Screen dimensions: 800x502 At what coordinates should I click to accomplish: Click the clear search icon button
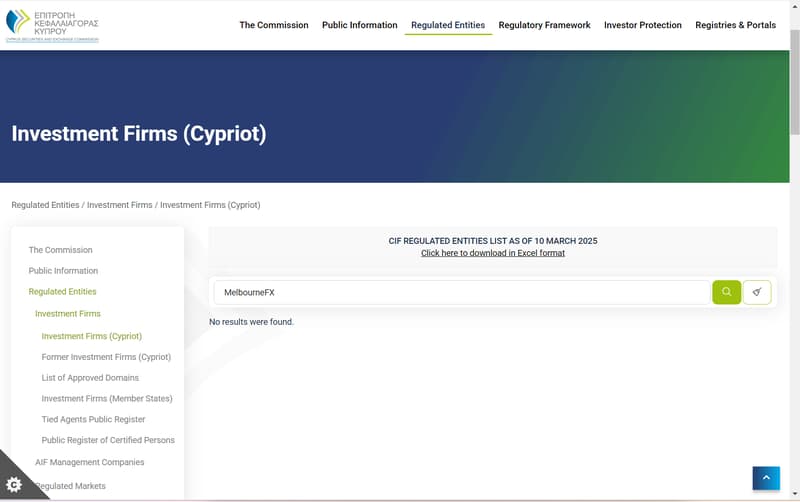coord(757,292)
